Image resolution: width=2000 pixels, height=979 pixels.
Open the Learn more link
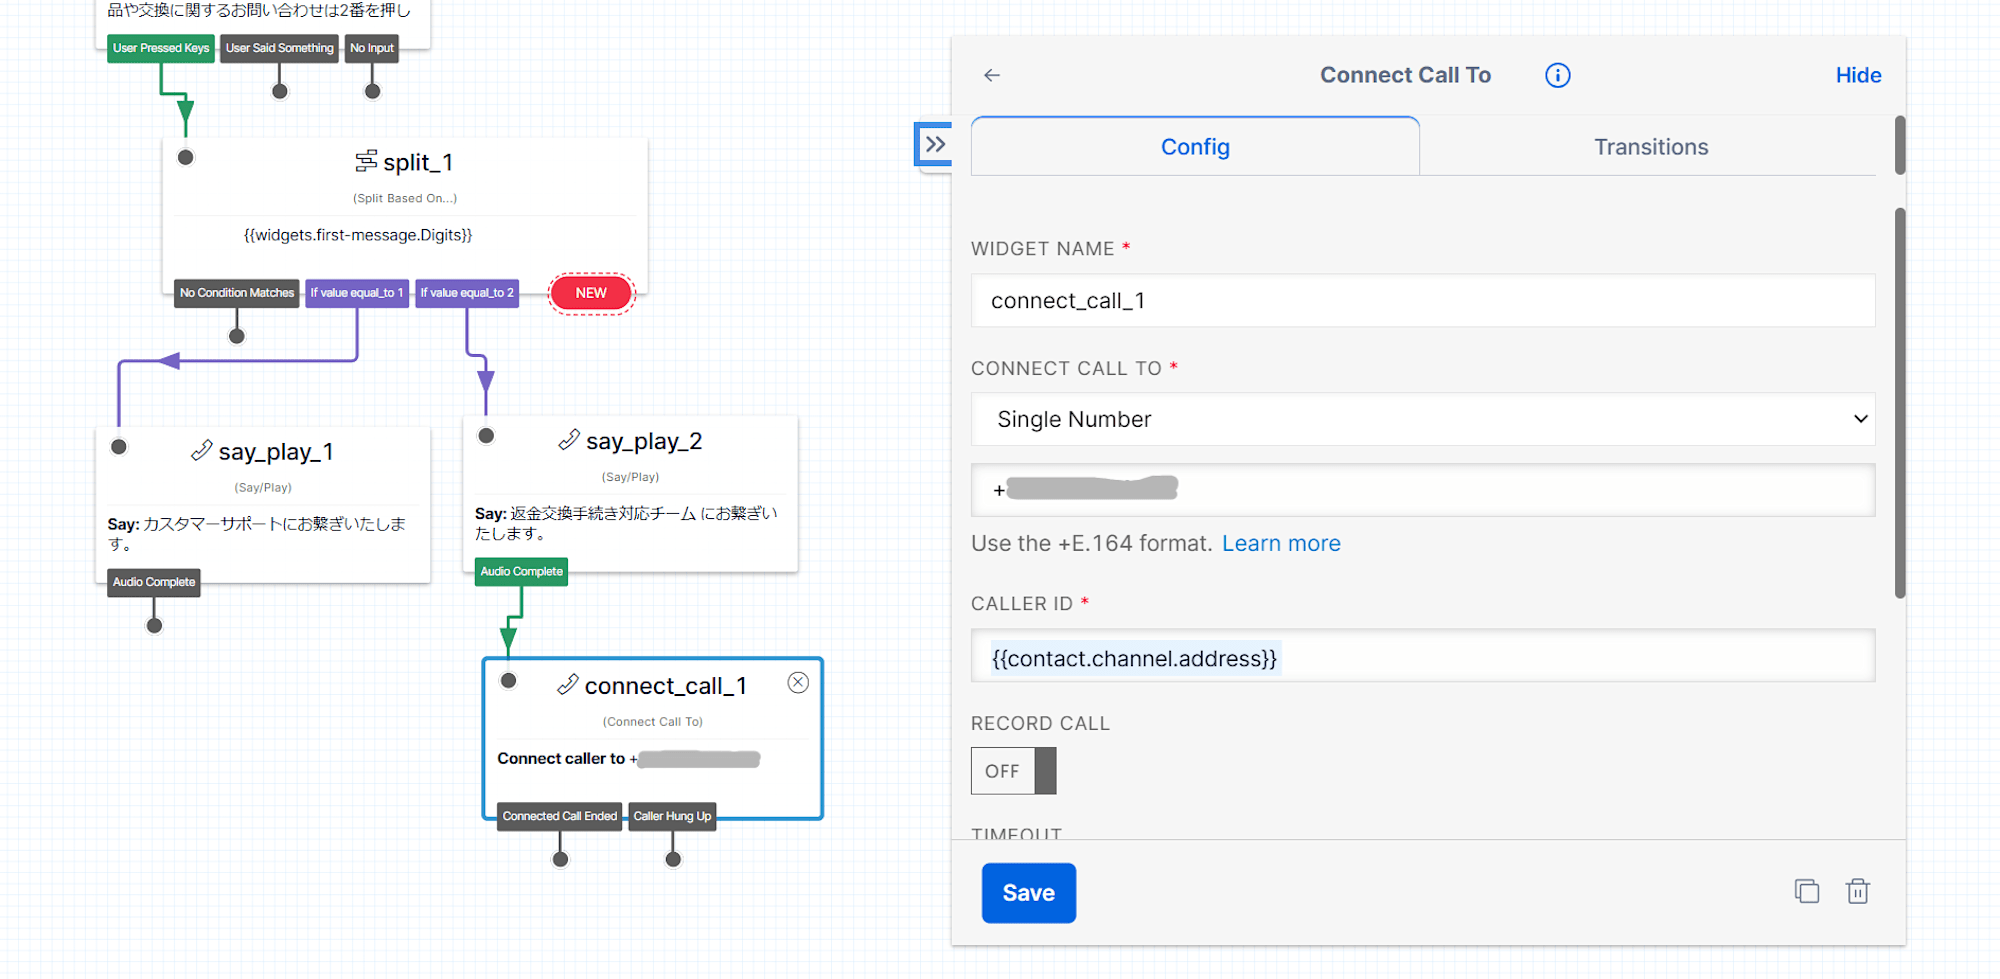point(1281,543)
